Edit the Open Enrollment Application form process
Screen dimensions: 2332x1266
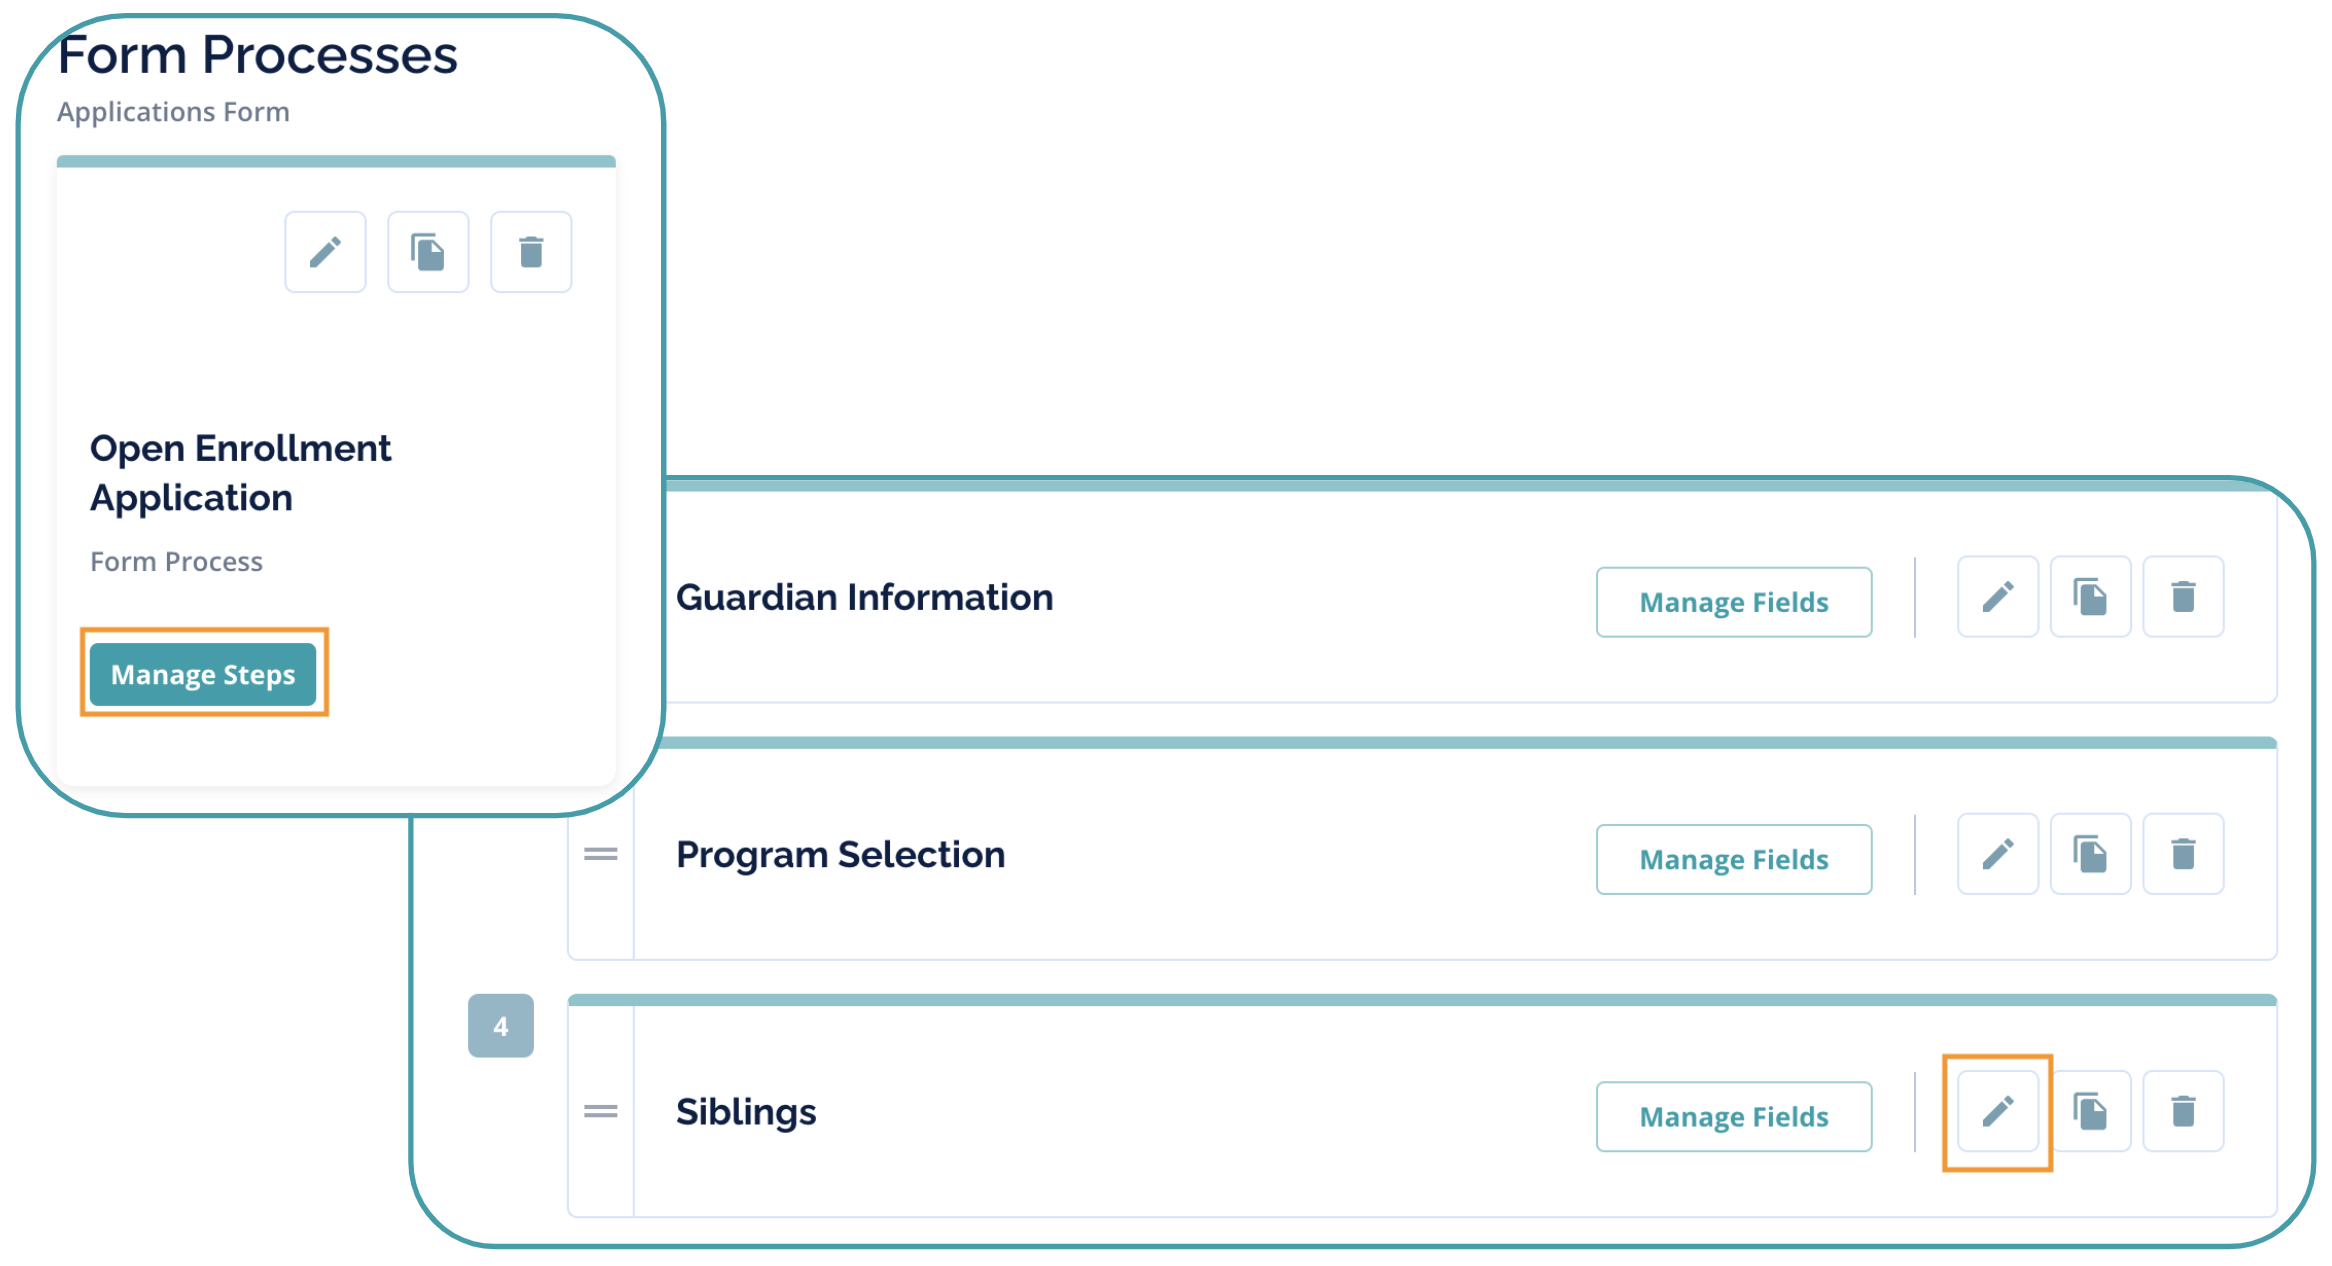click(x=325, y=252)
